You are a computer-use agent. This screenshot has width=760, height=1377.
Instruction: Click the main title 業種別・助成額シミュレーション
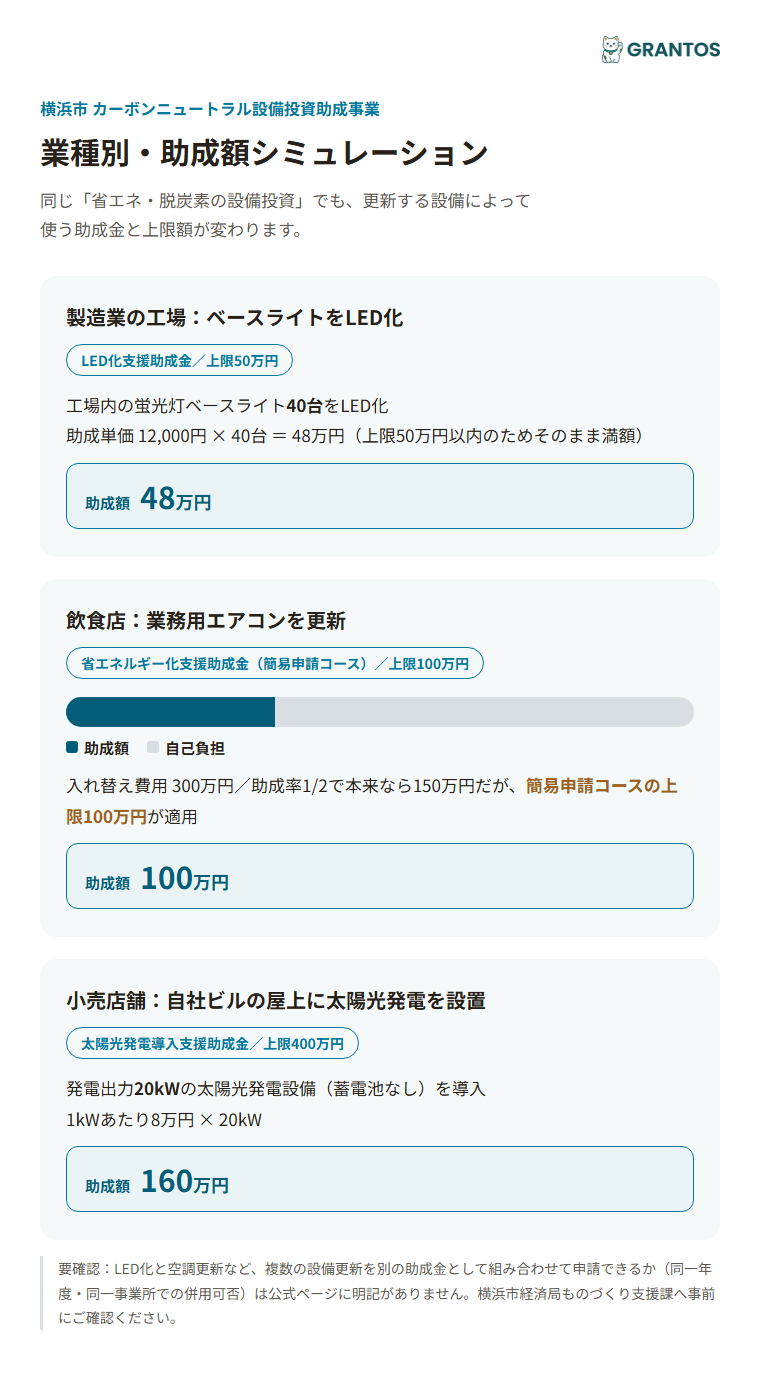(x=264, y=153)
